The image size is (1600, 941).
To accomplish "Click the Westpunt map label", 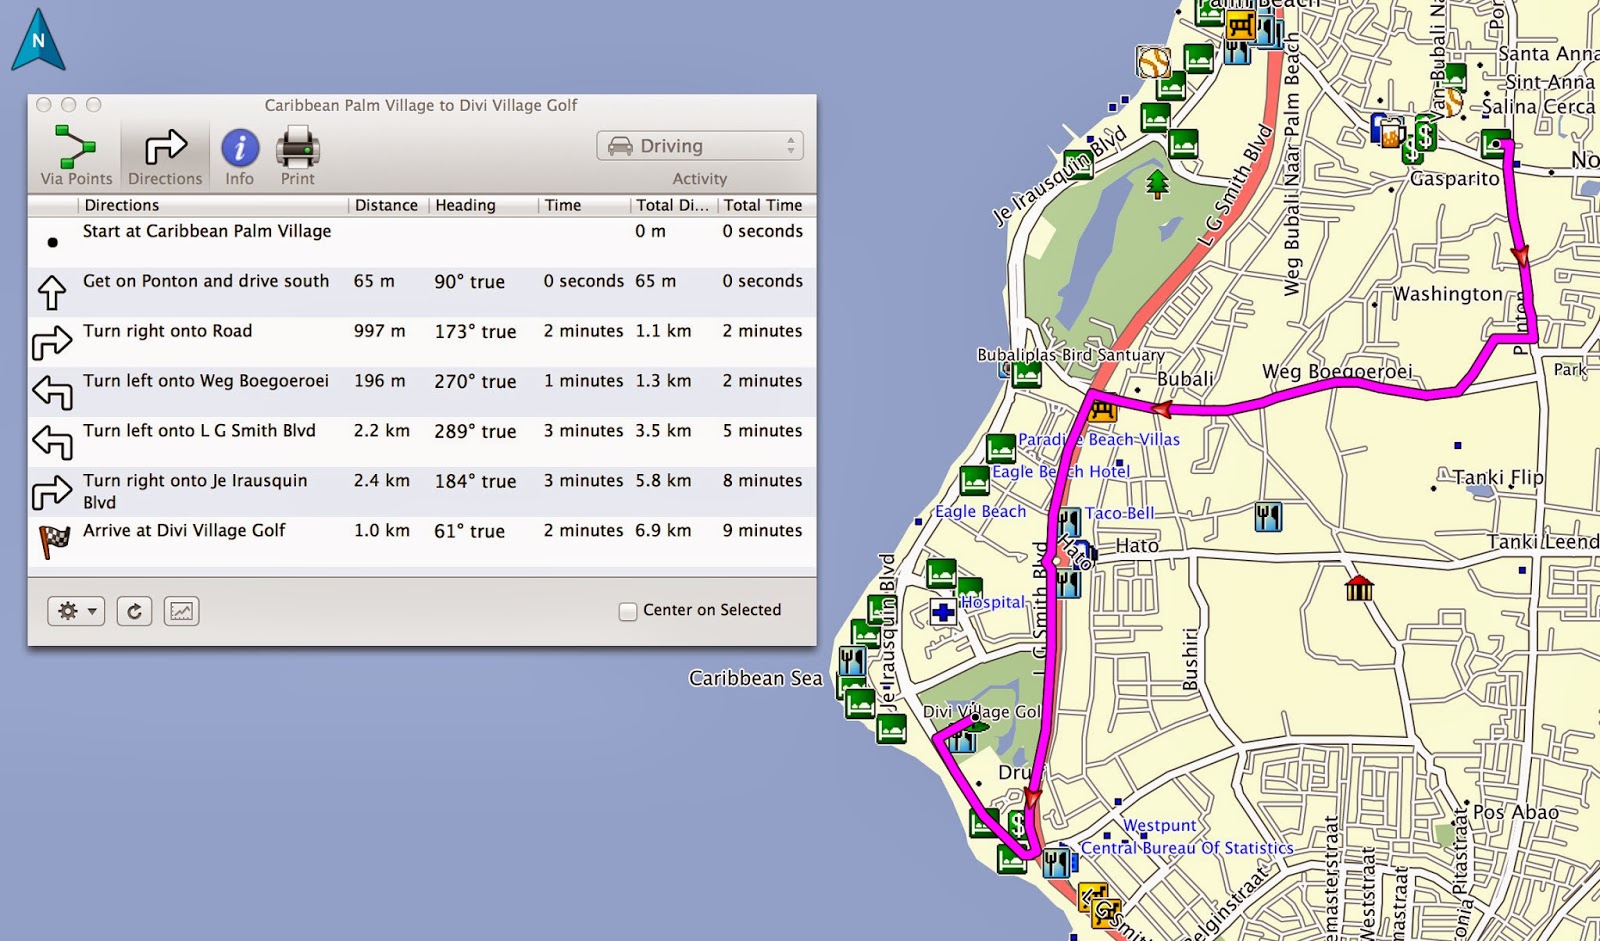I will 1160,825.
